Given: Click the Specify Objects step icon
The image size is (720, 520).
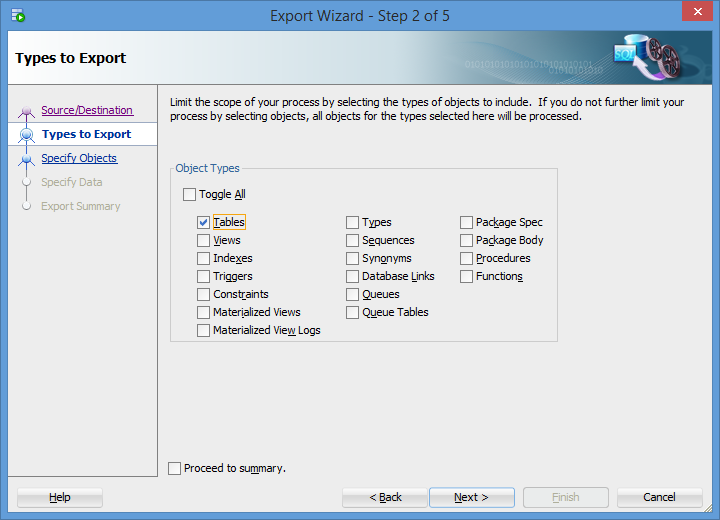Looking at the screenshot, I should (x=27, y=158).
